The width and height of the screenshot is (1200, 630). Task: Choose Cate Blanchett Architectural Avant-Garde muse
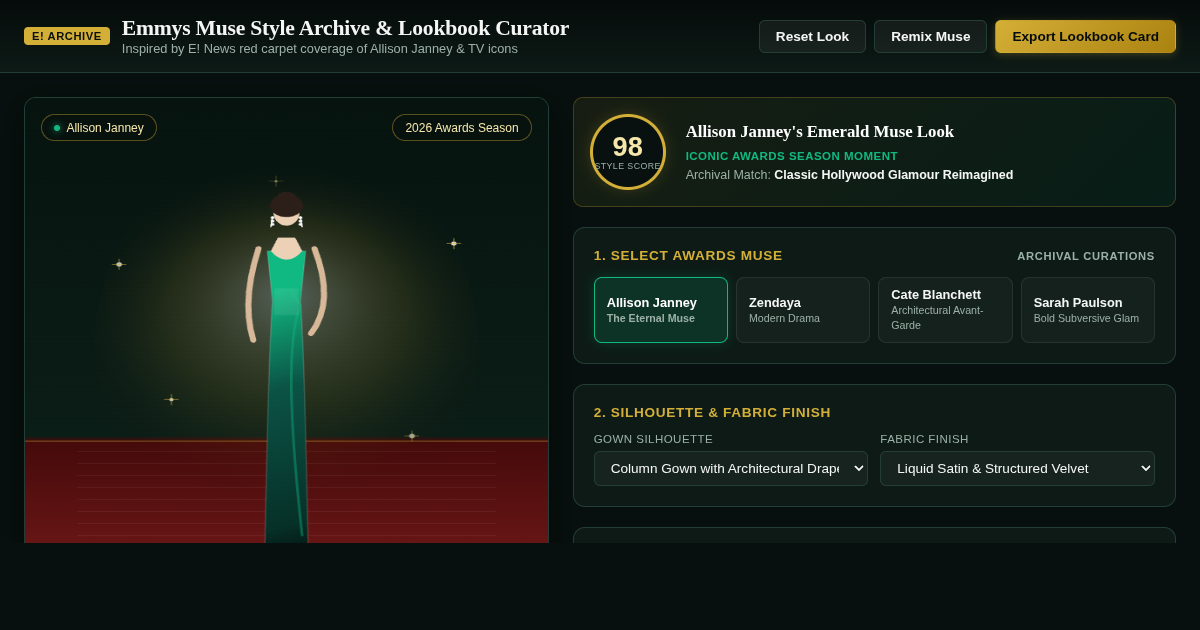coord(945,310)
